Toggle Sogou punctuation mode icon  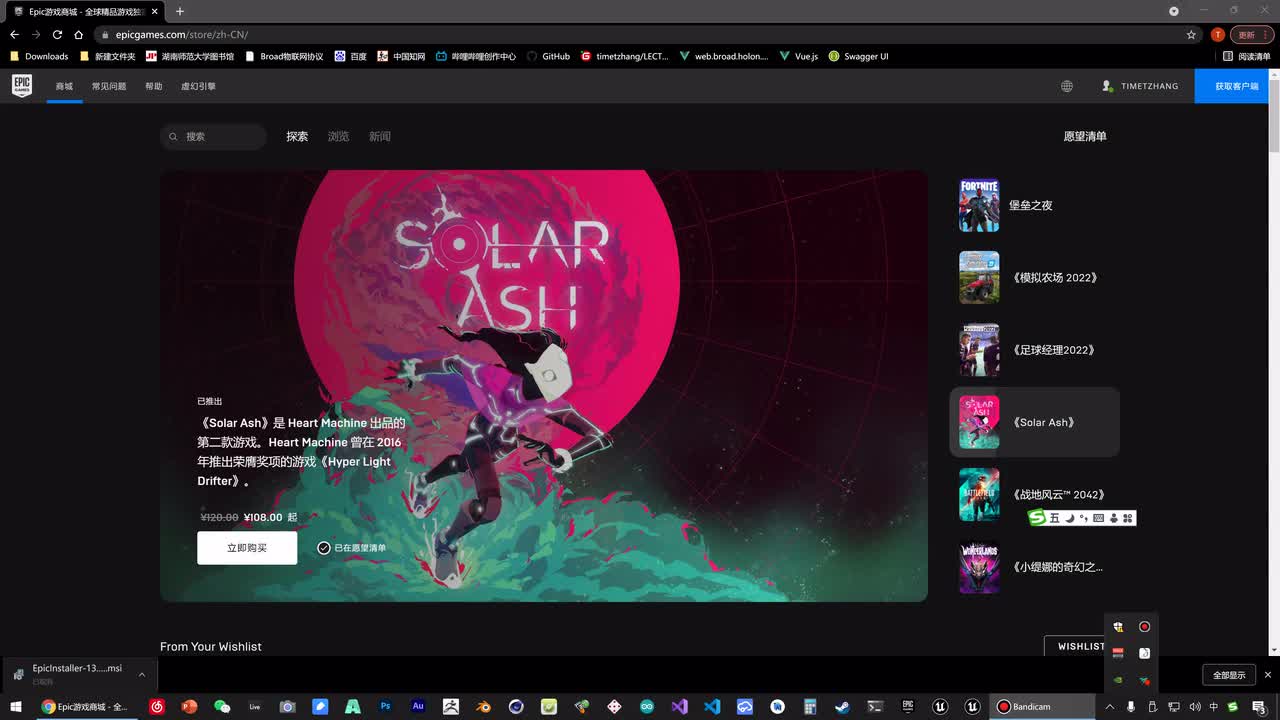(1084, 518)
